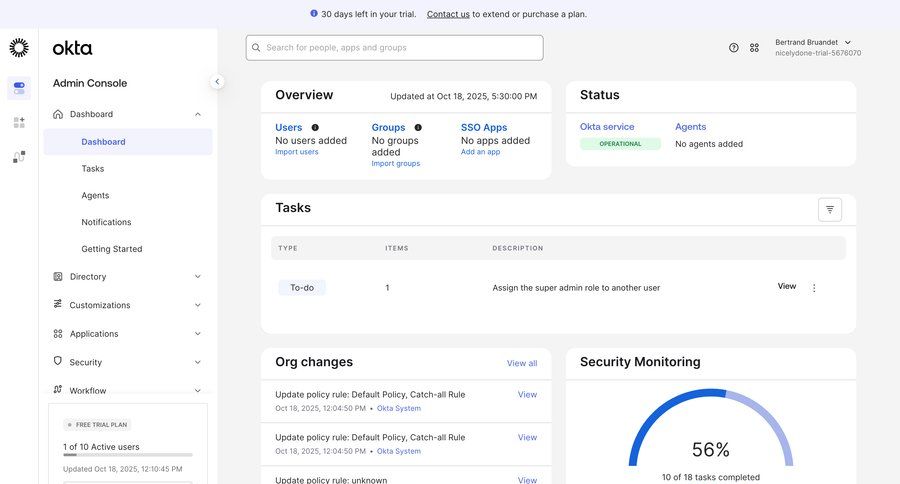
Task: Click the Users heading link
Action: [289, 127]
